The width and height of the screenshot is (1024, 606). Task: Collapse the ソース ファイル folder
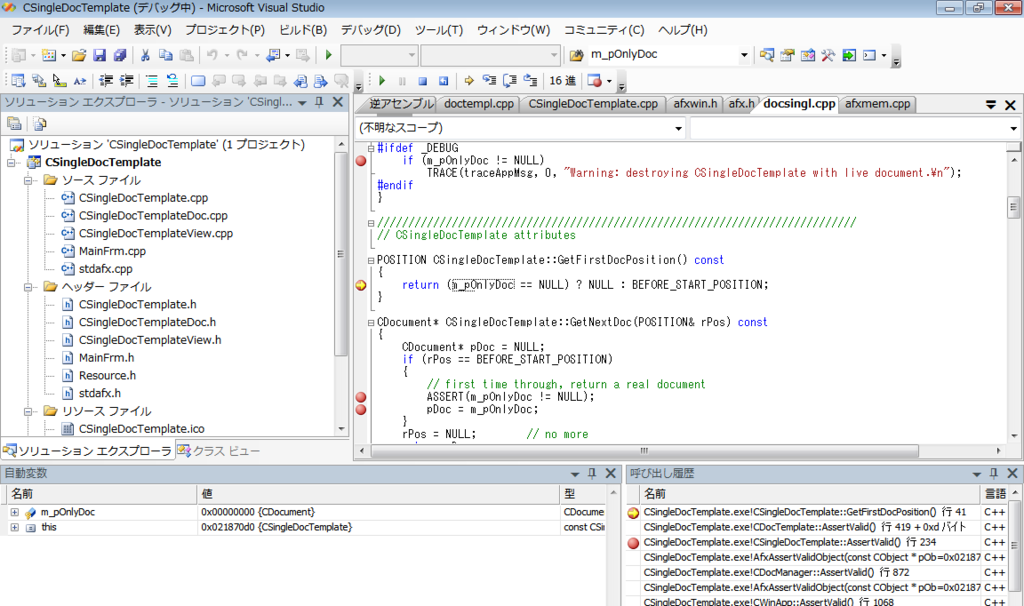28,180
